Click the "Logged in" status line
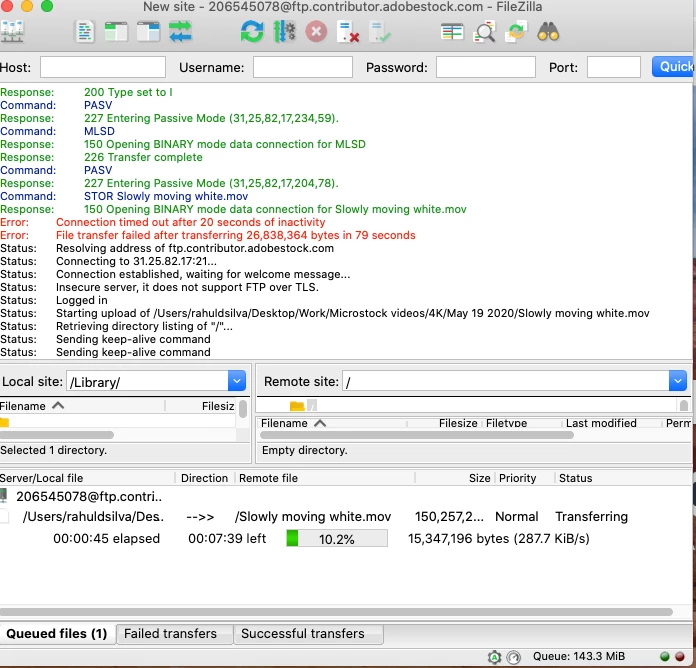 pyautogui.click(x=82, y=300)
